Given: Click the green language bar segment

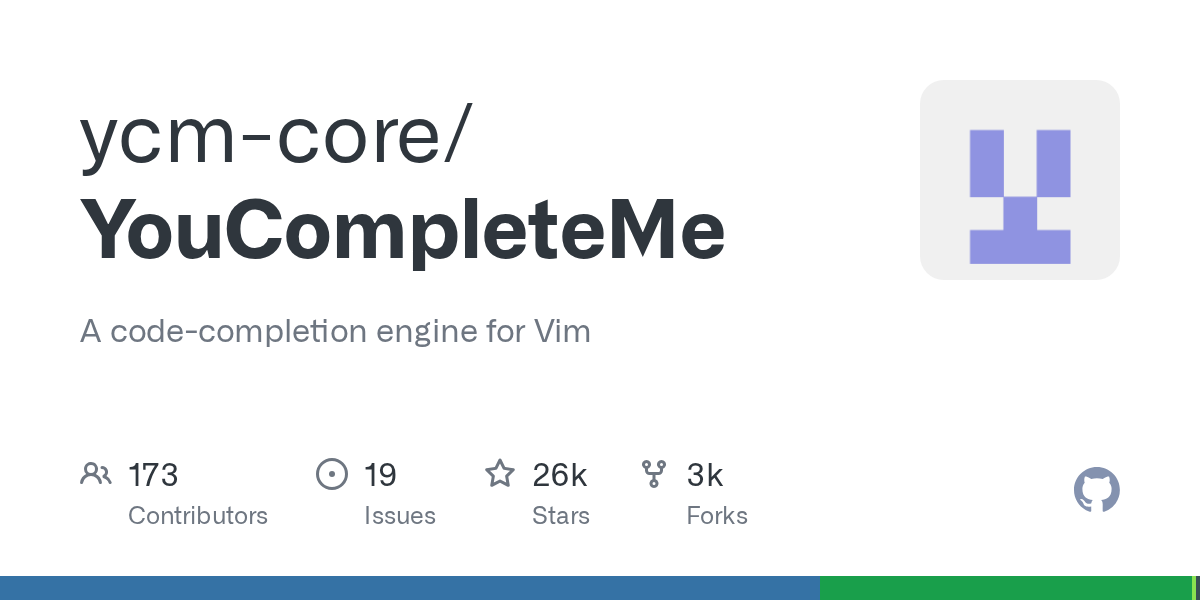Looking at the screenshot, I should pos(1005,588).
